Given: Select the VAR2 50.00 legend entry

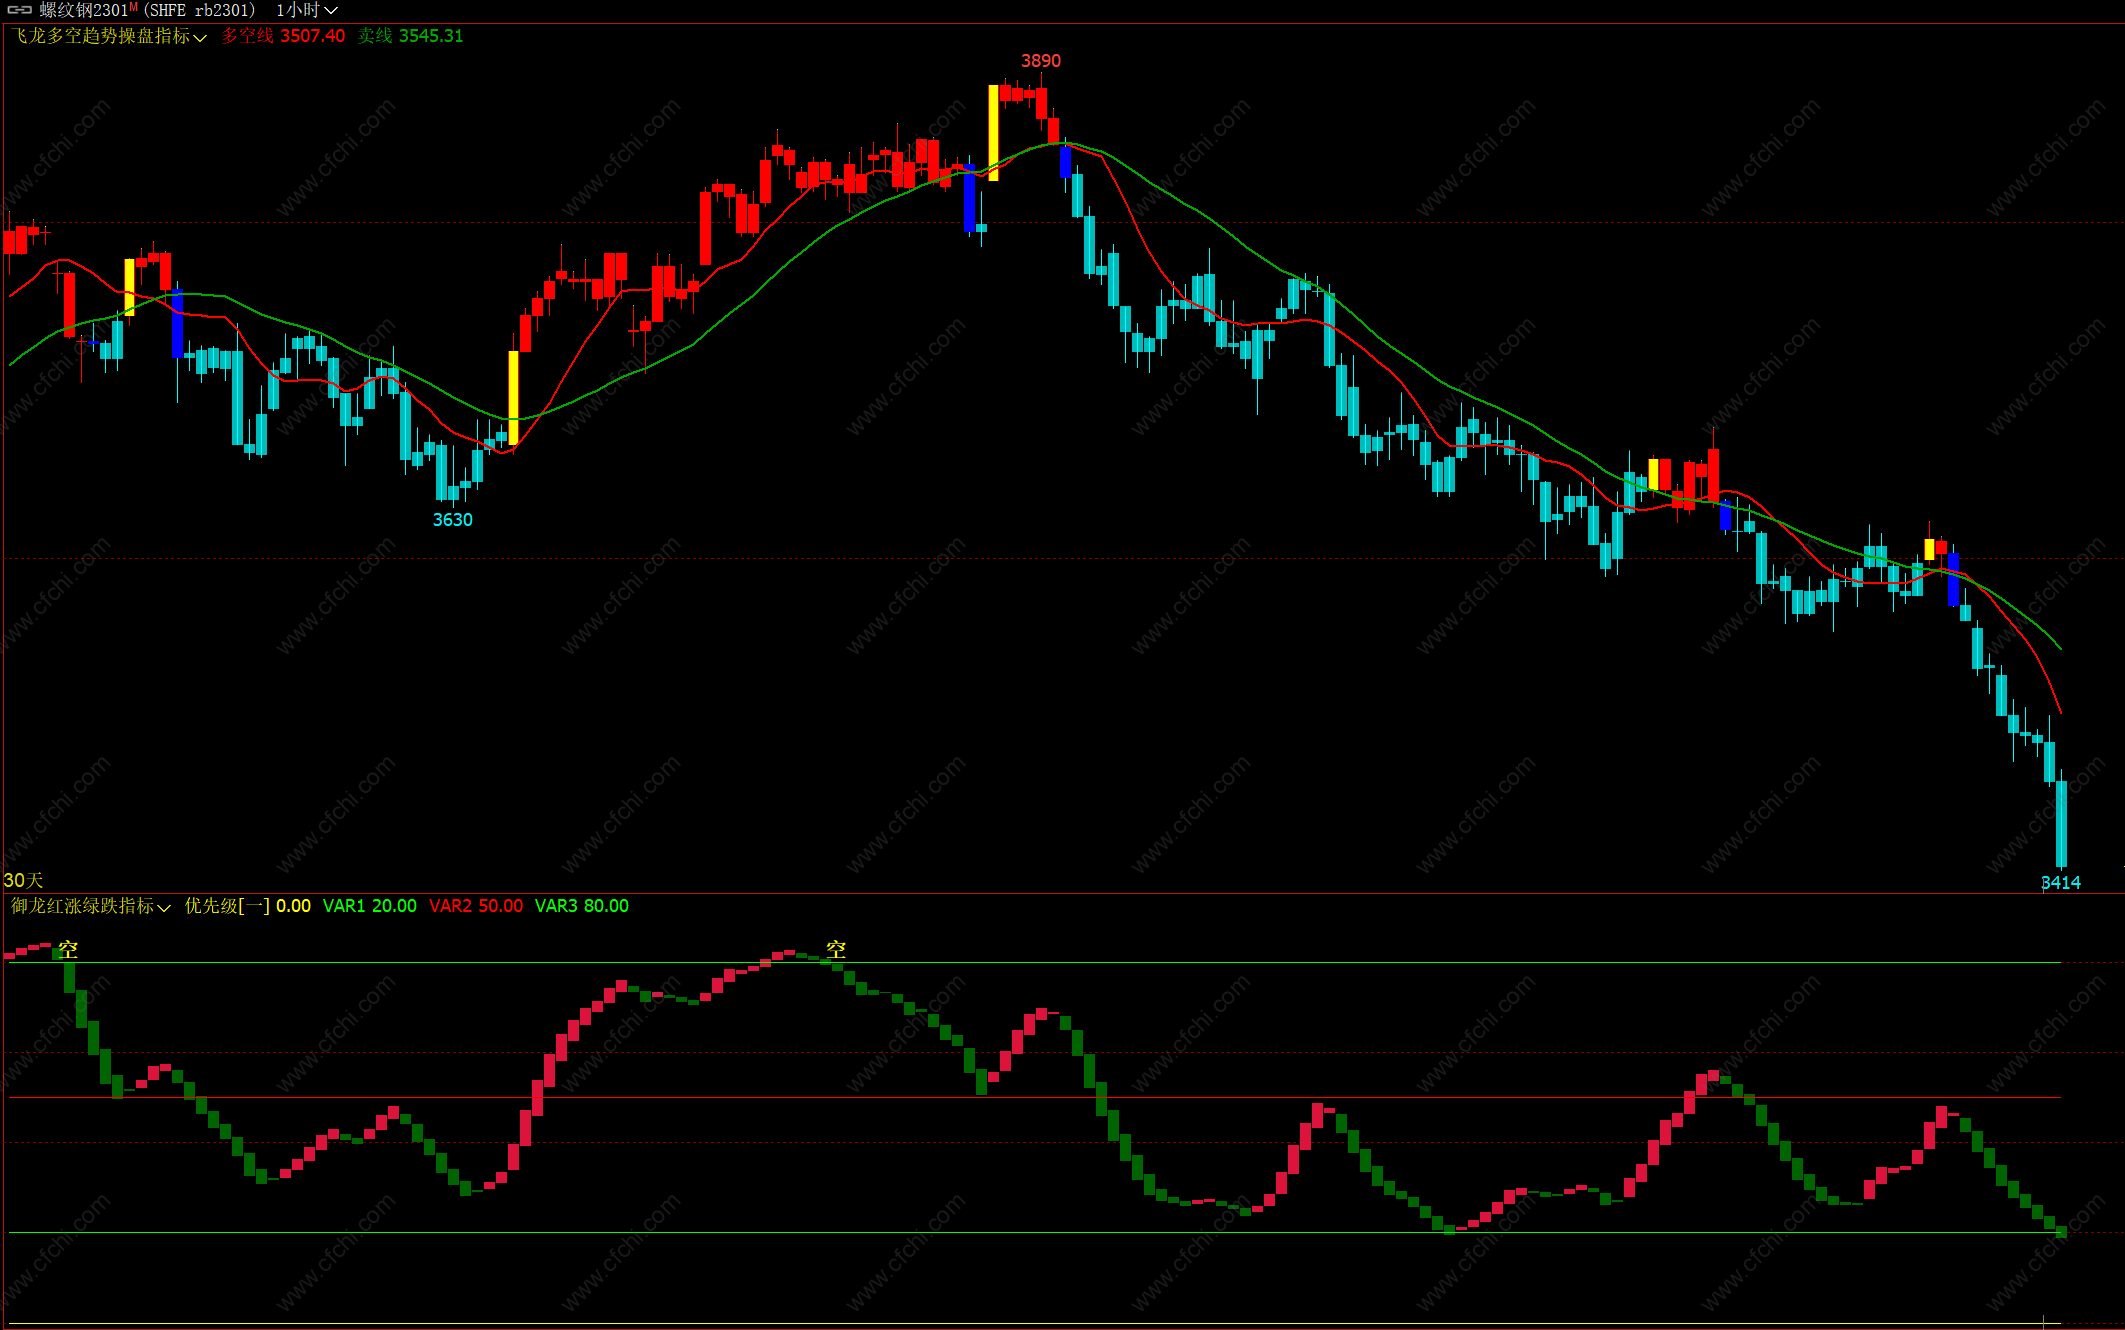Looking at the screenshot, I should pos(476,906).
